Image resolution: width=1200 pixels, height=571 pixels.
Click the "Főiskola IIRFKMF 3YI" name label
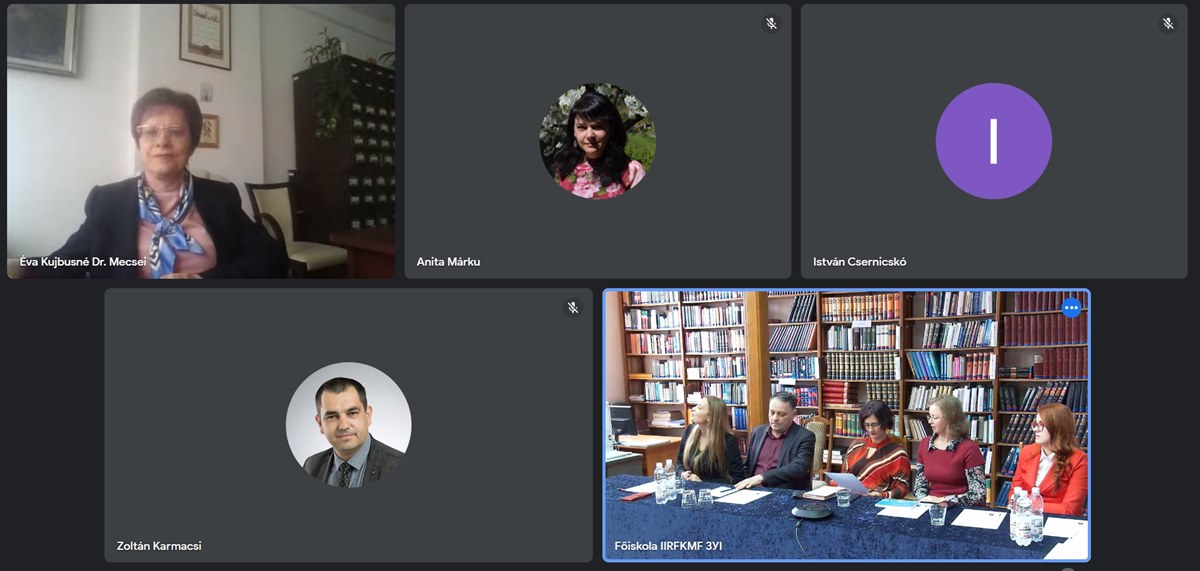point(667,546)
